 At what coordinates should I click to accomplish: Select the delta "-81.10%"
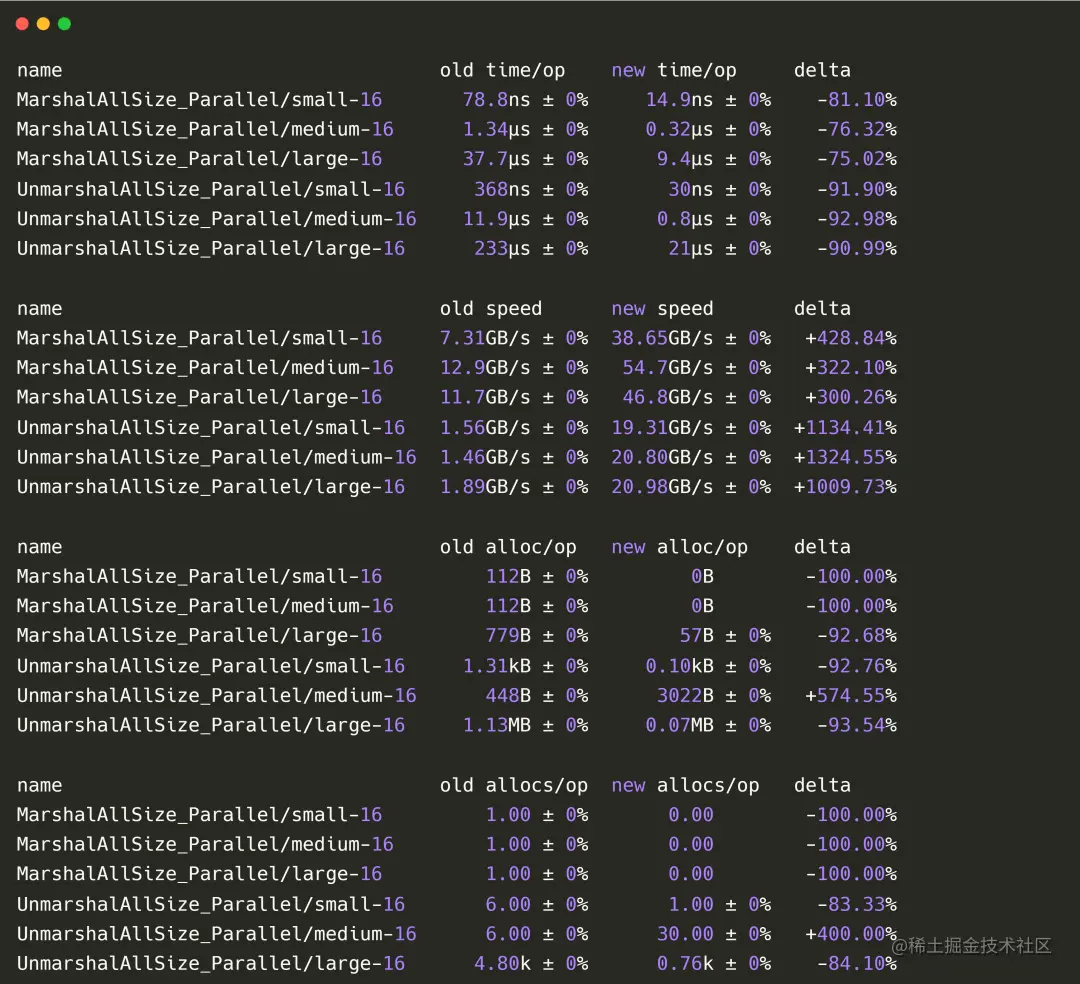(x=857, y=100)
